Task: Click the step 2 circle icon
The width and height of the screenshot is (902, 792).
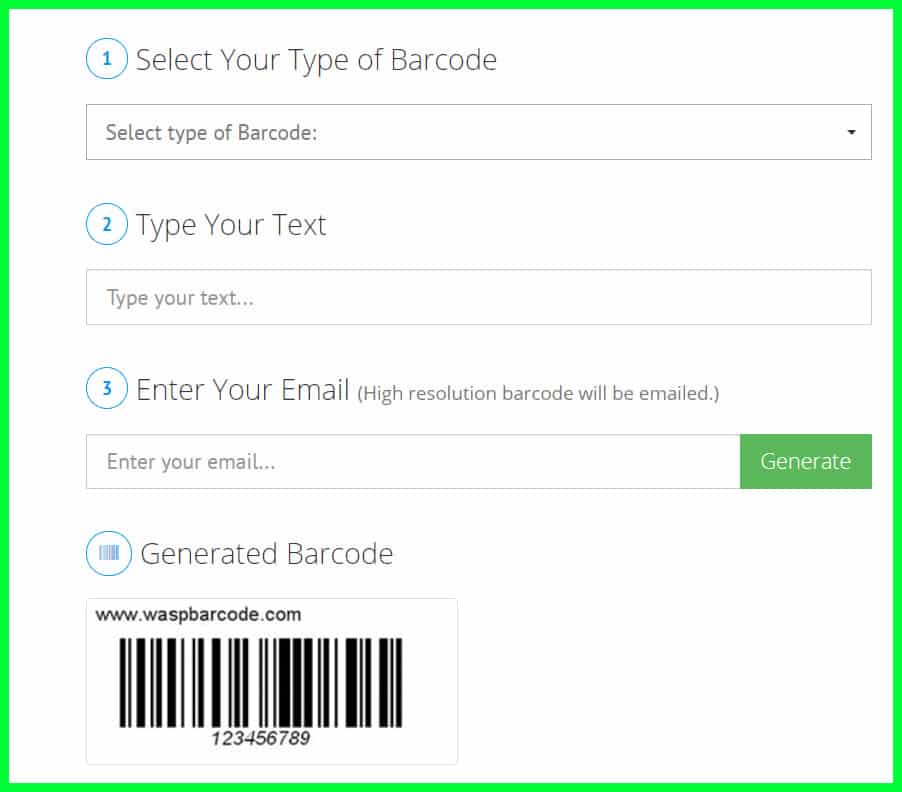Action: click(x=106, y=224)
